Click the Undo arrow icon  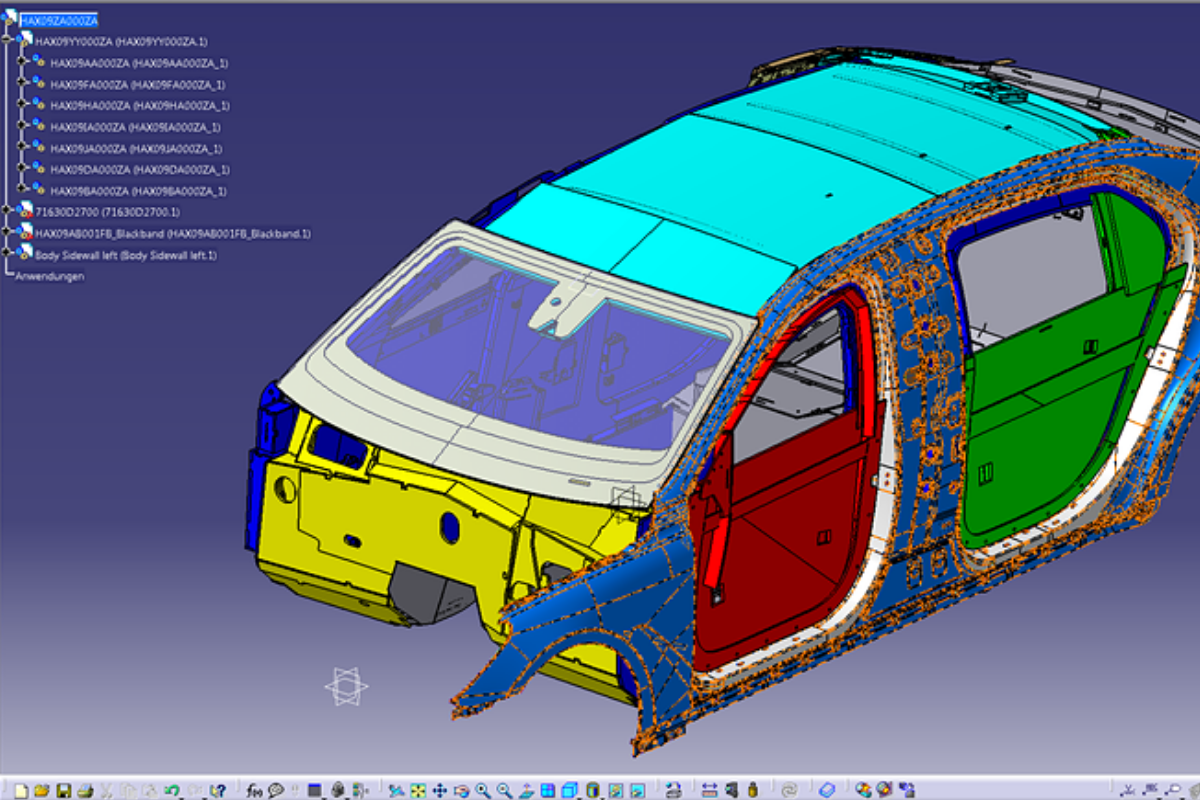[171, 789]
